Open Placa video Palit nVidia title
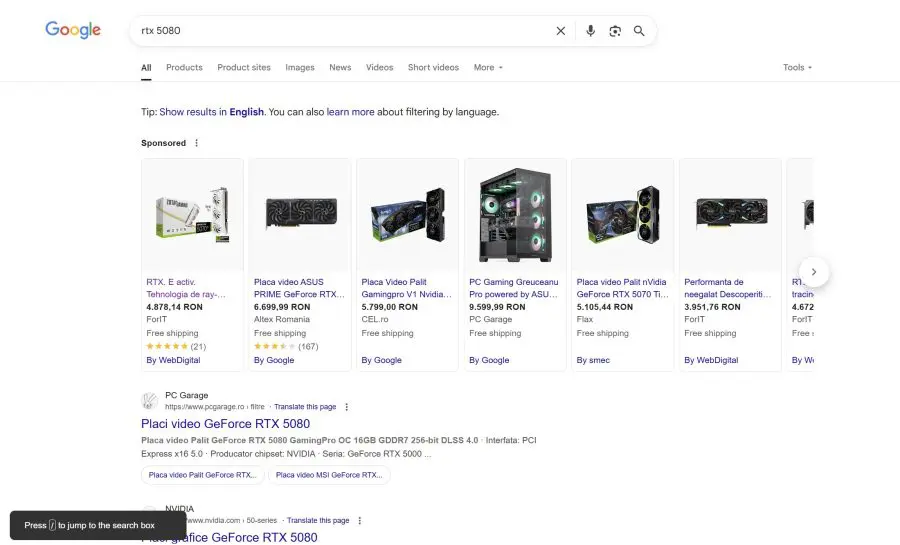The image size is (900, 545). point(622,288)
